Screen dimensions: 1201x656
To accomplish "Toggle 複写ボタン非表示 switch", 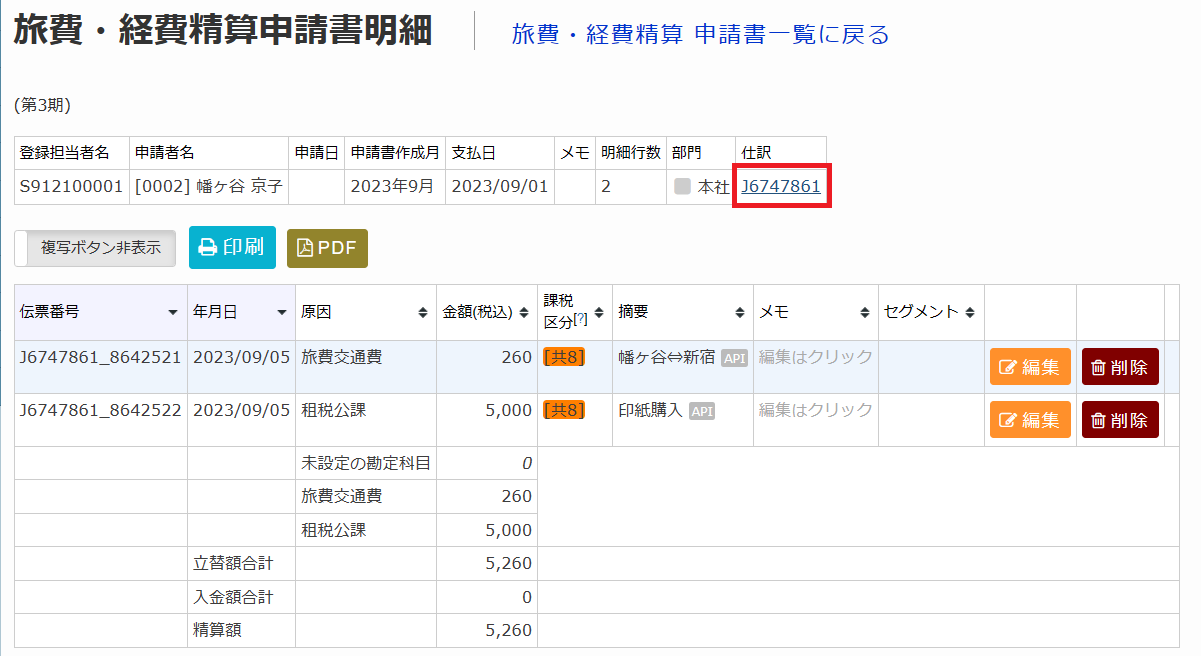I will (x=95, y=248).
